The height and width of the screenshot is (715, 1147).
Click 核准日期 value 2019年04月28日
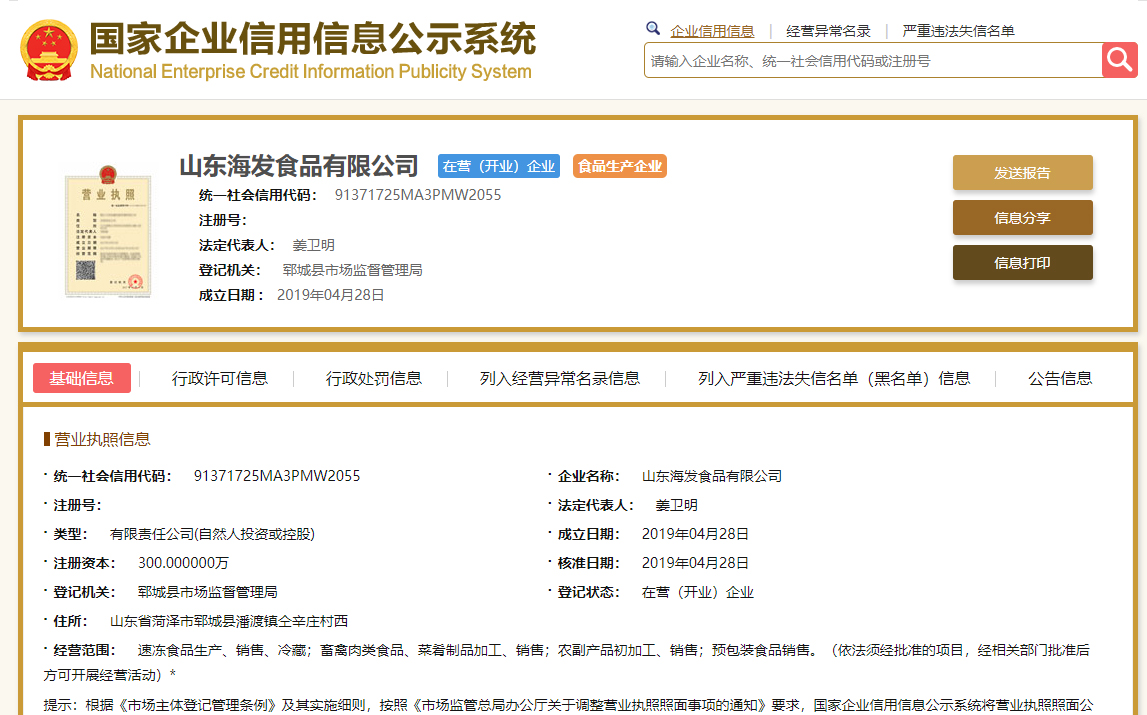pyautogui.click(x=695, y=563)
